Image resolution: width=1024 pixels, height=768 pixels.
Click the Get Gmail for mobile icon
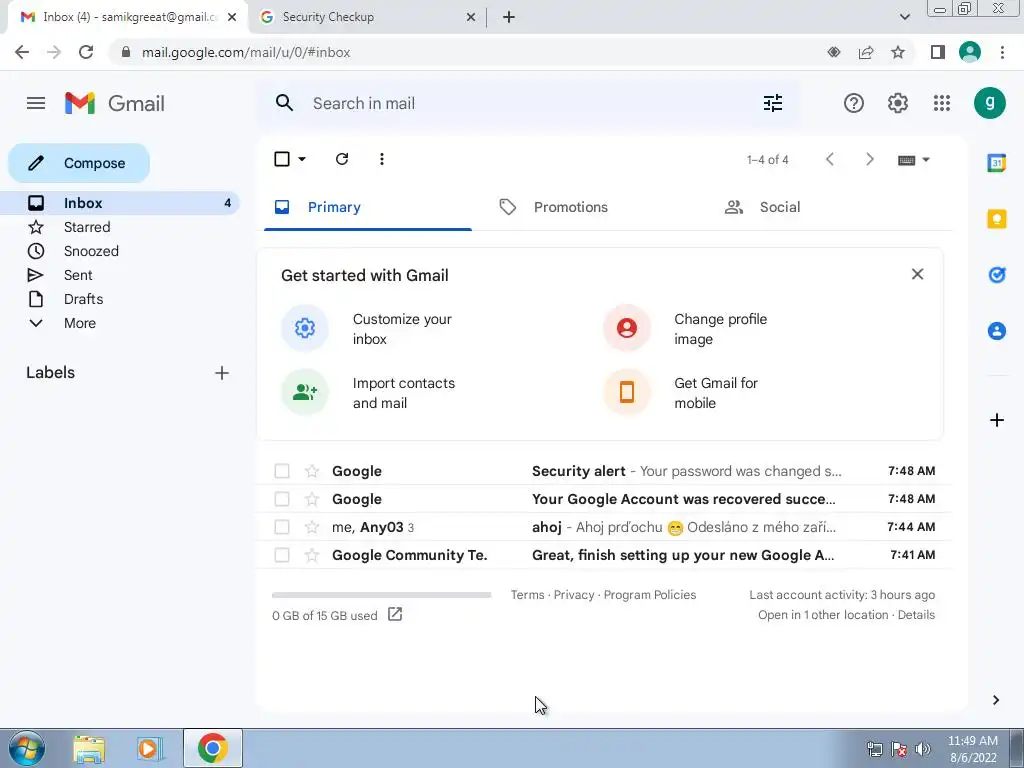click(627, 392)
